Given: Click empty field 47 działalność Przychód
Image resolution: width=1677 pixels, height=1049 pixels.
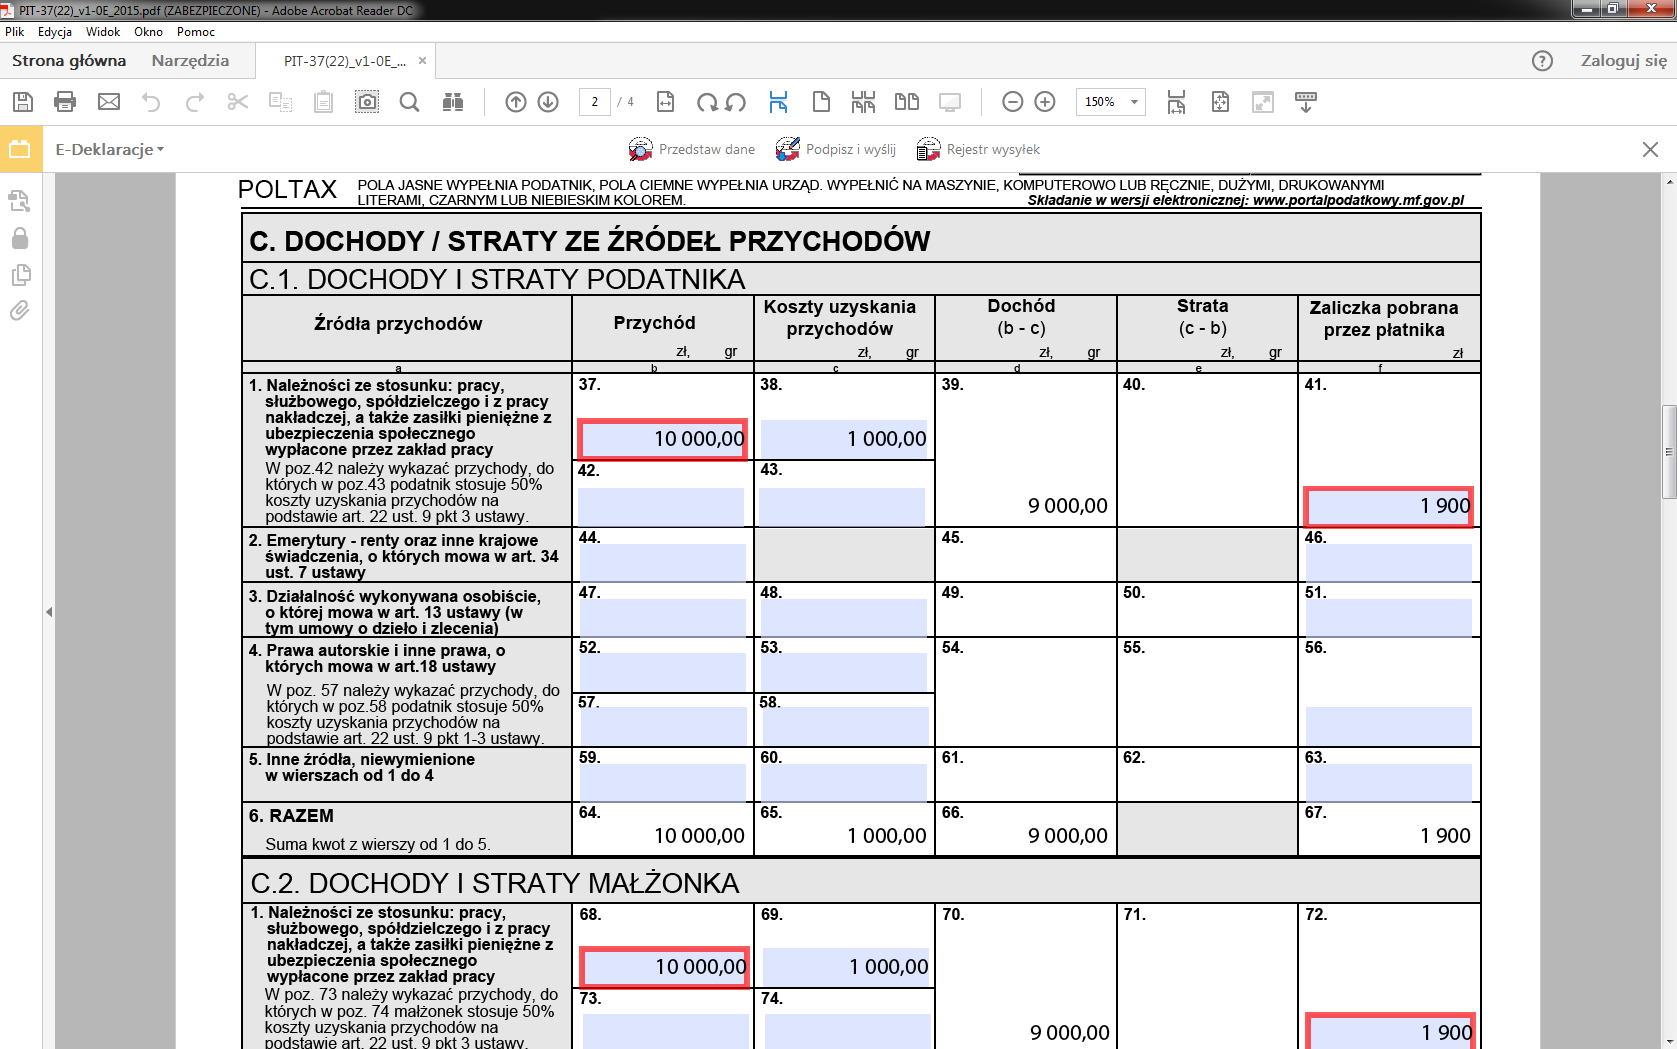Looking at the screenshot, I should click(662, 617).
